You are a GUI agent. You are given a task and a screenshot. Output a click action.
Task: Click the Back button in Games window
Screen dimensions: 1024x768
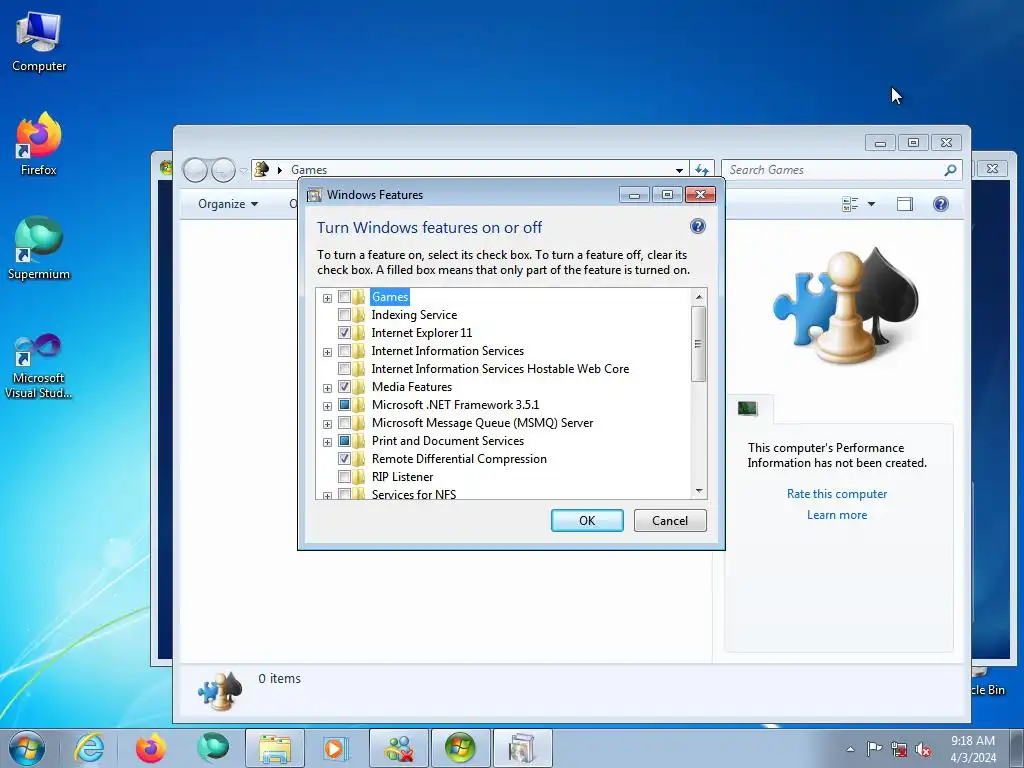tap(195, 170)
